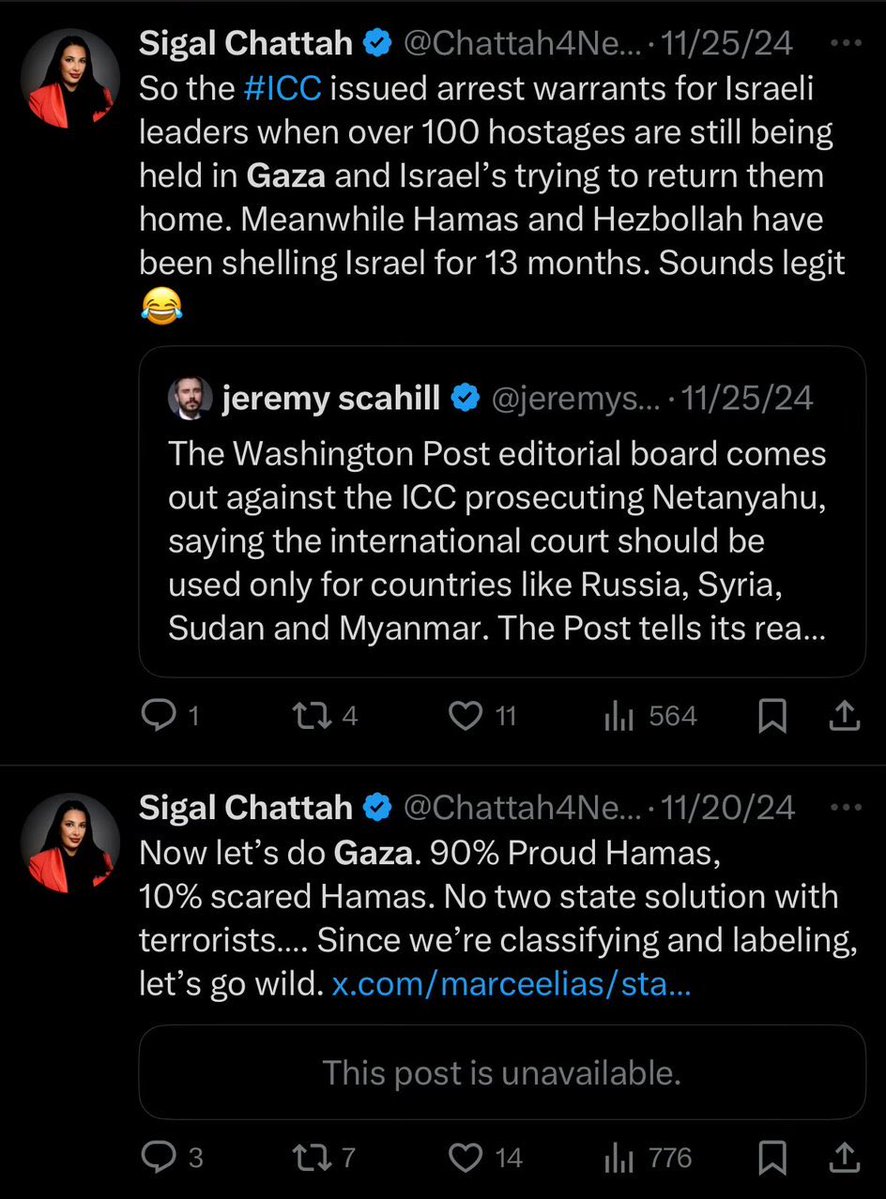Open the quoted jeremy scahill post

pos(500,540)
